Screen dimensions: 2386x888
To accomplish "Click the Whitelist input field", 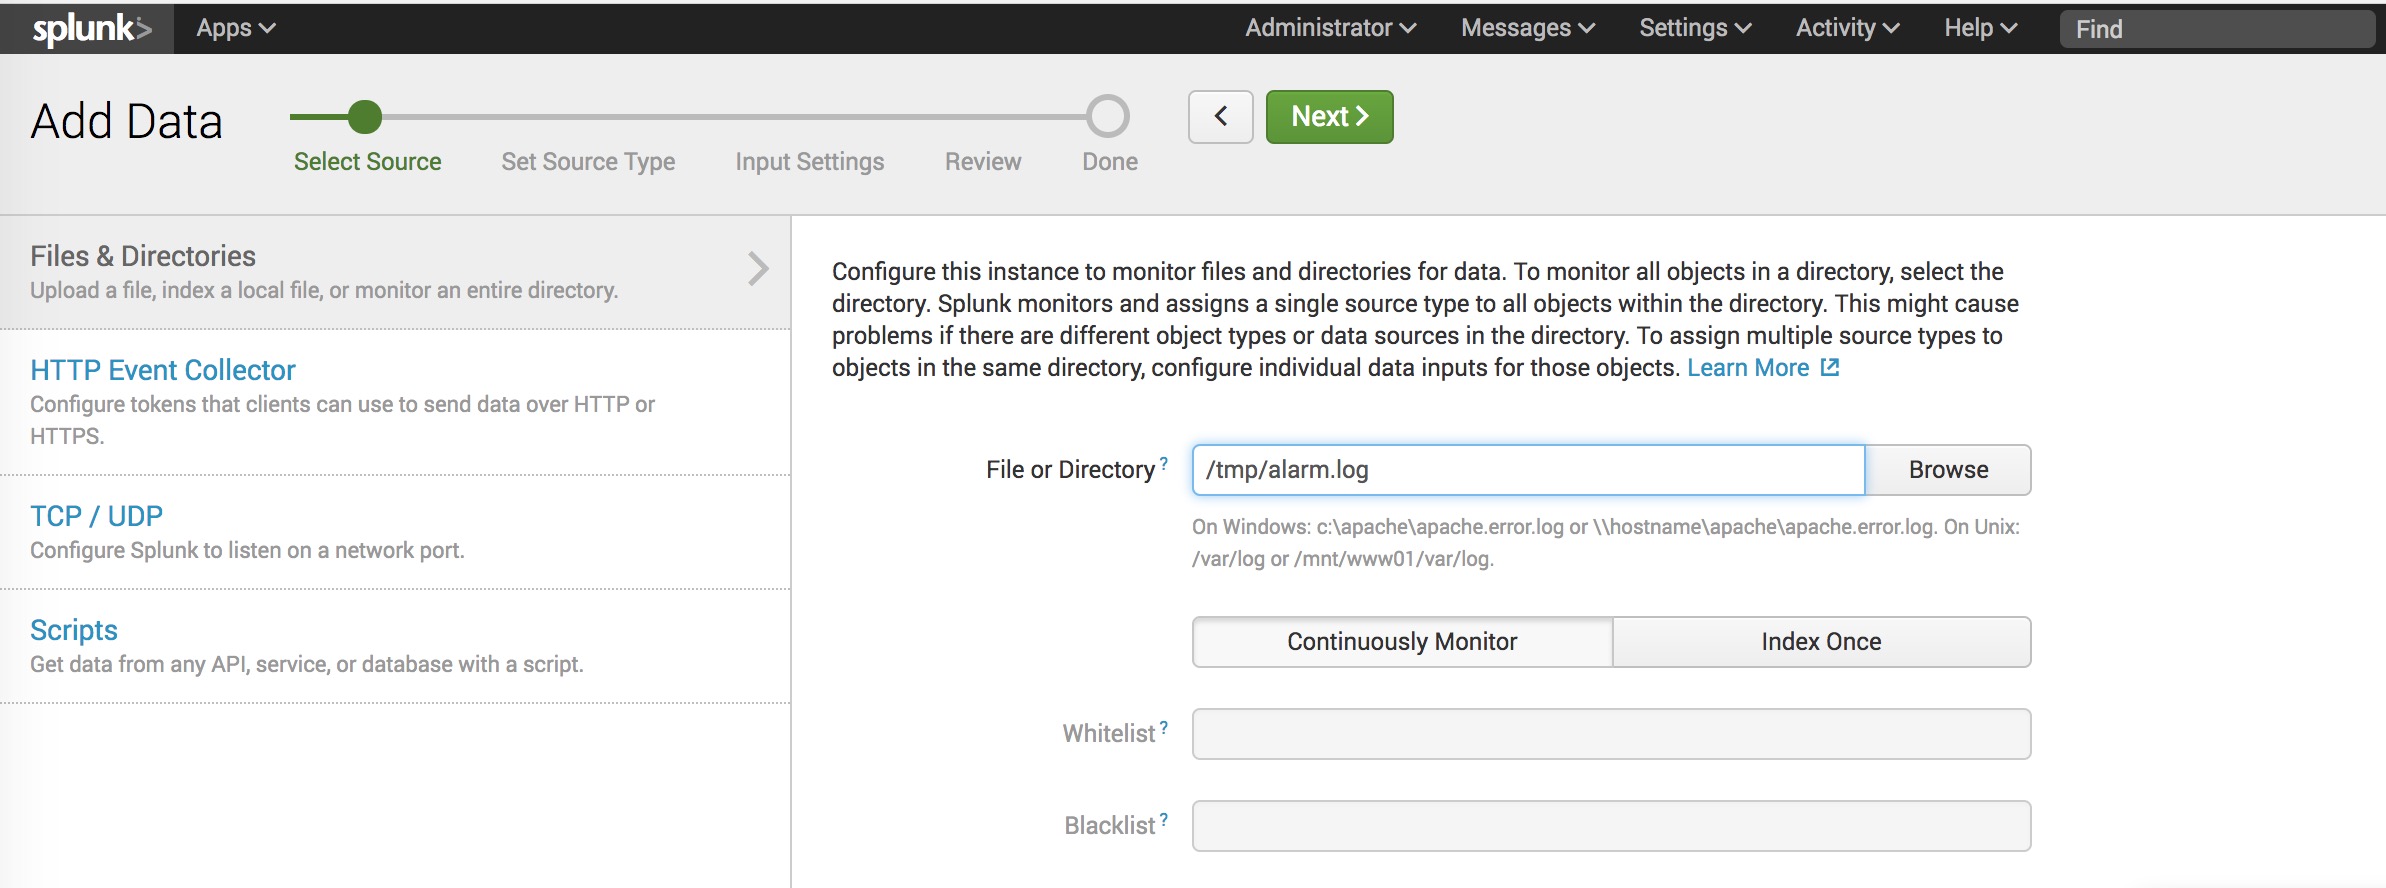I will (1611, 734).
